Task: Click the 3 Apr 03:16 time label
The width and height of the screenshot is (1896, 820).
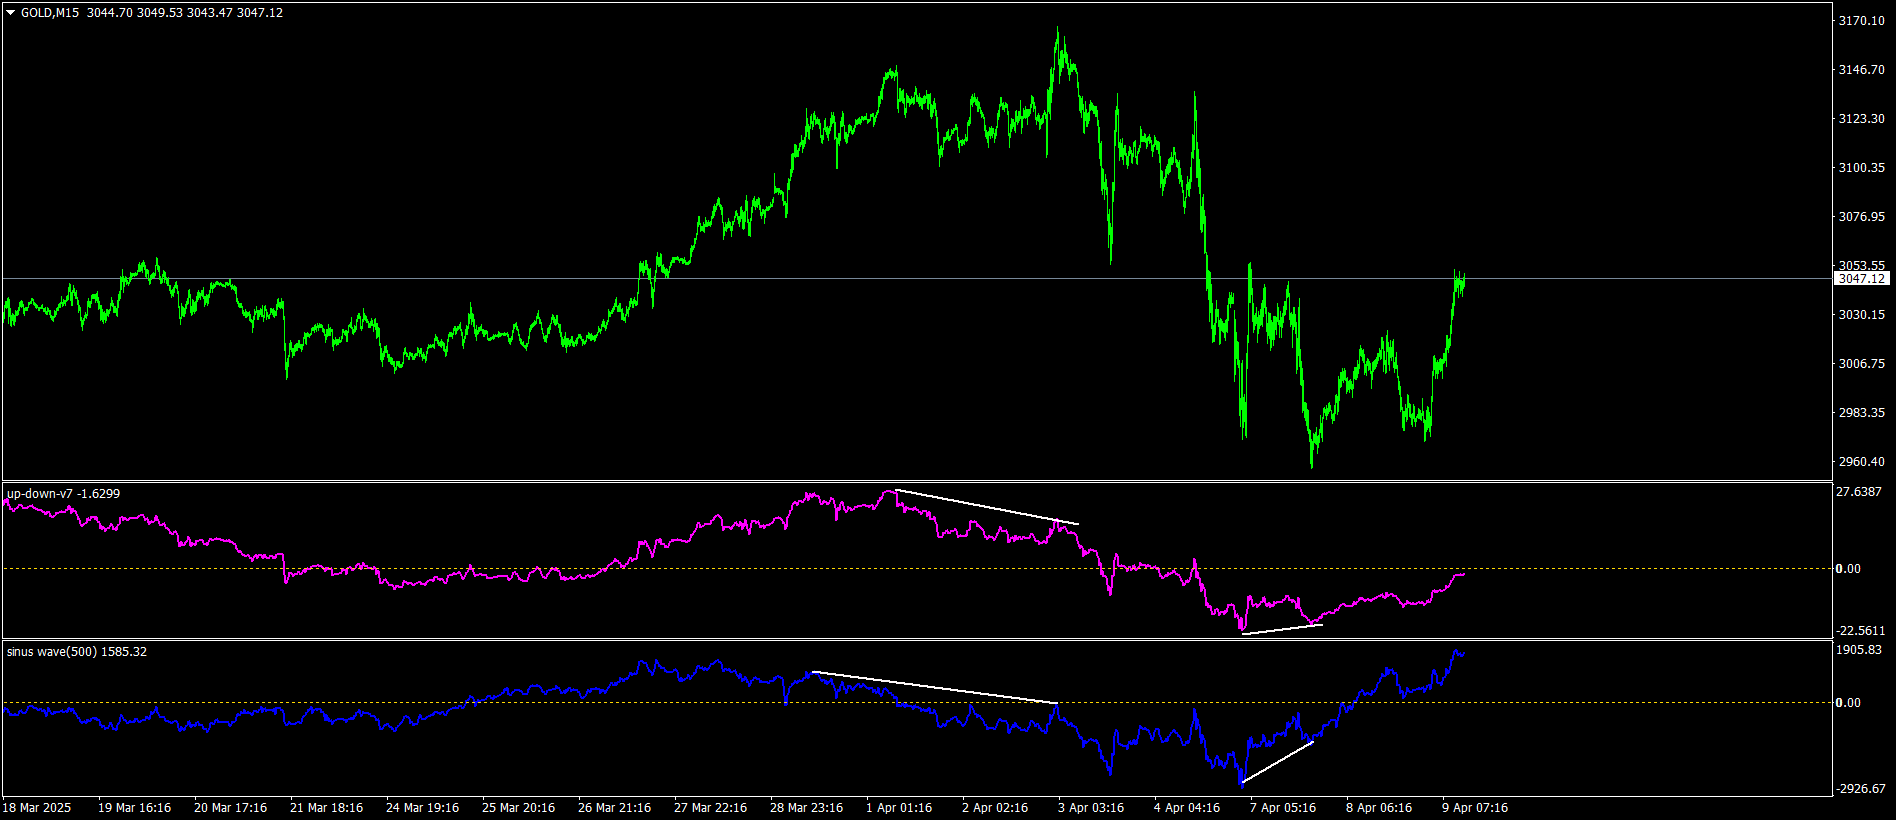Action: point(1091,808)
